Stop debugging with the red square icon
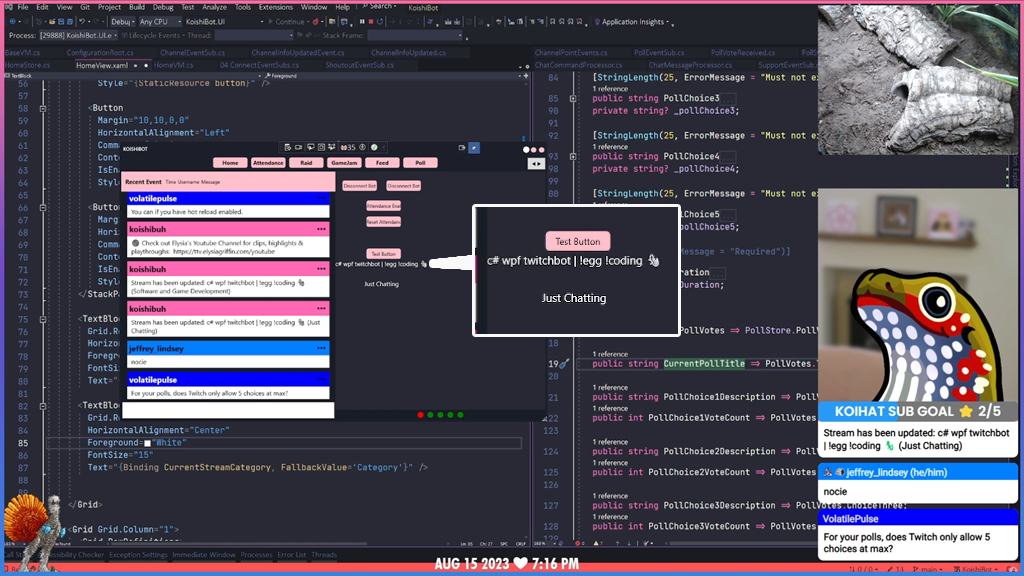This screenshot has height=576, width=1024. click(370, 22)
